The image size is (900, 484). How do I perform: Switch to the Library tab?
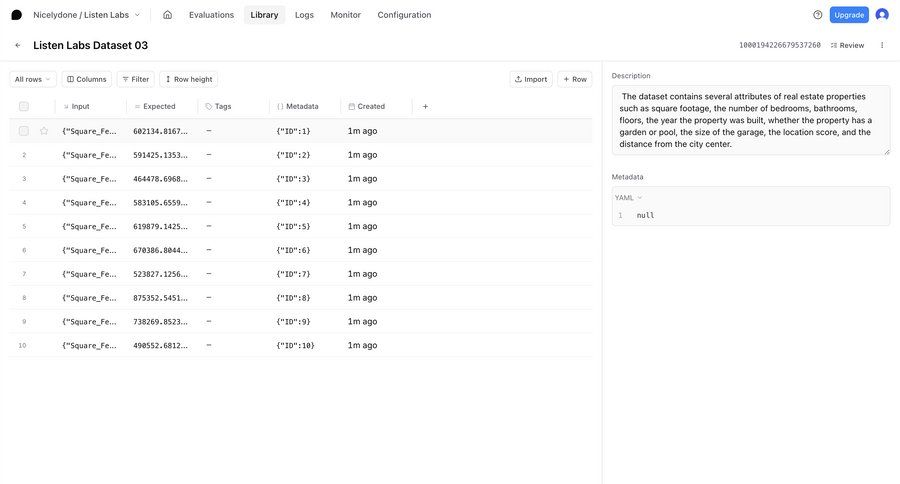(x=264, y=15)
